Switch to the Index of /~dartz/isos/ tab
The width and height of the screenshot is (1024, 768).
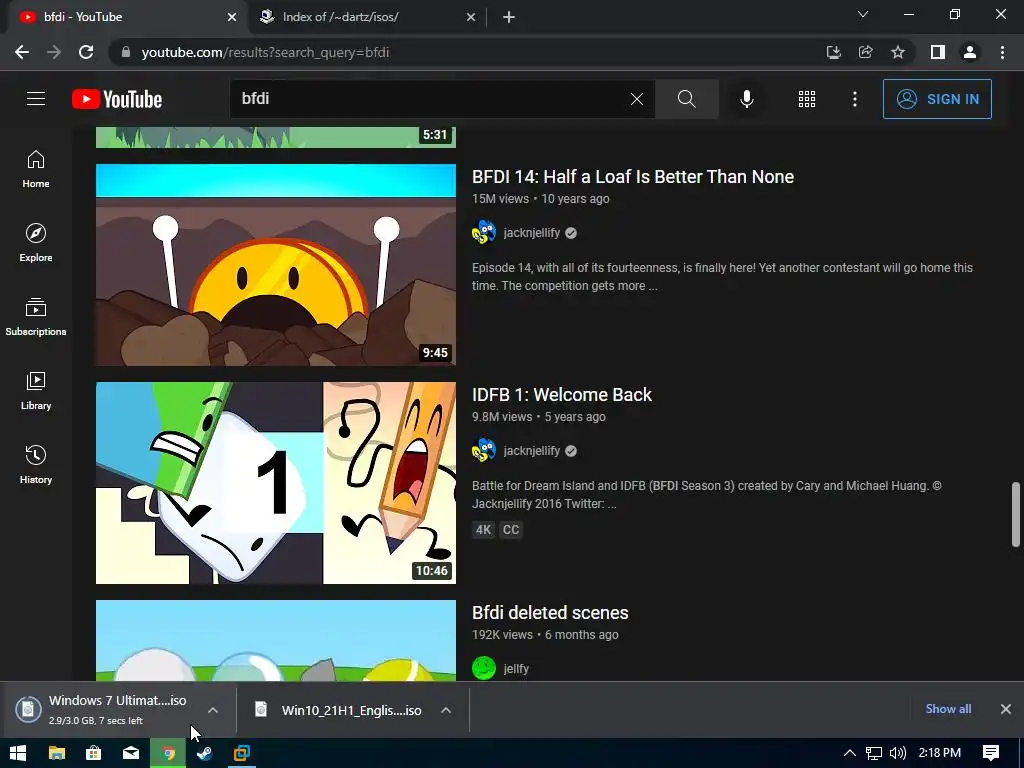[366, 17]
